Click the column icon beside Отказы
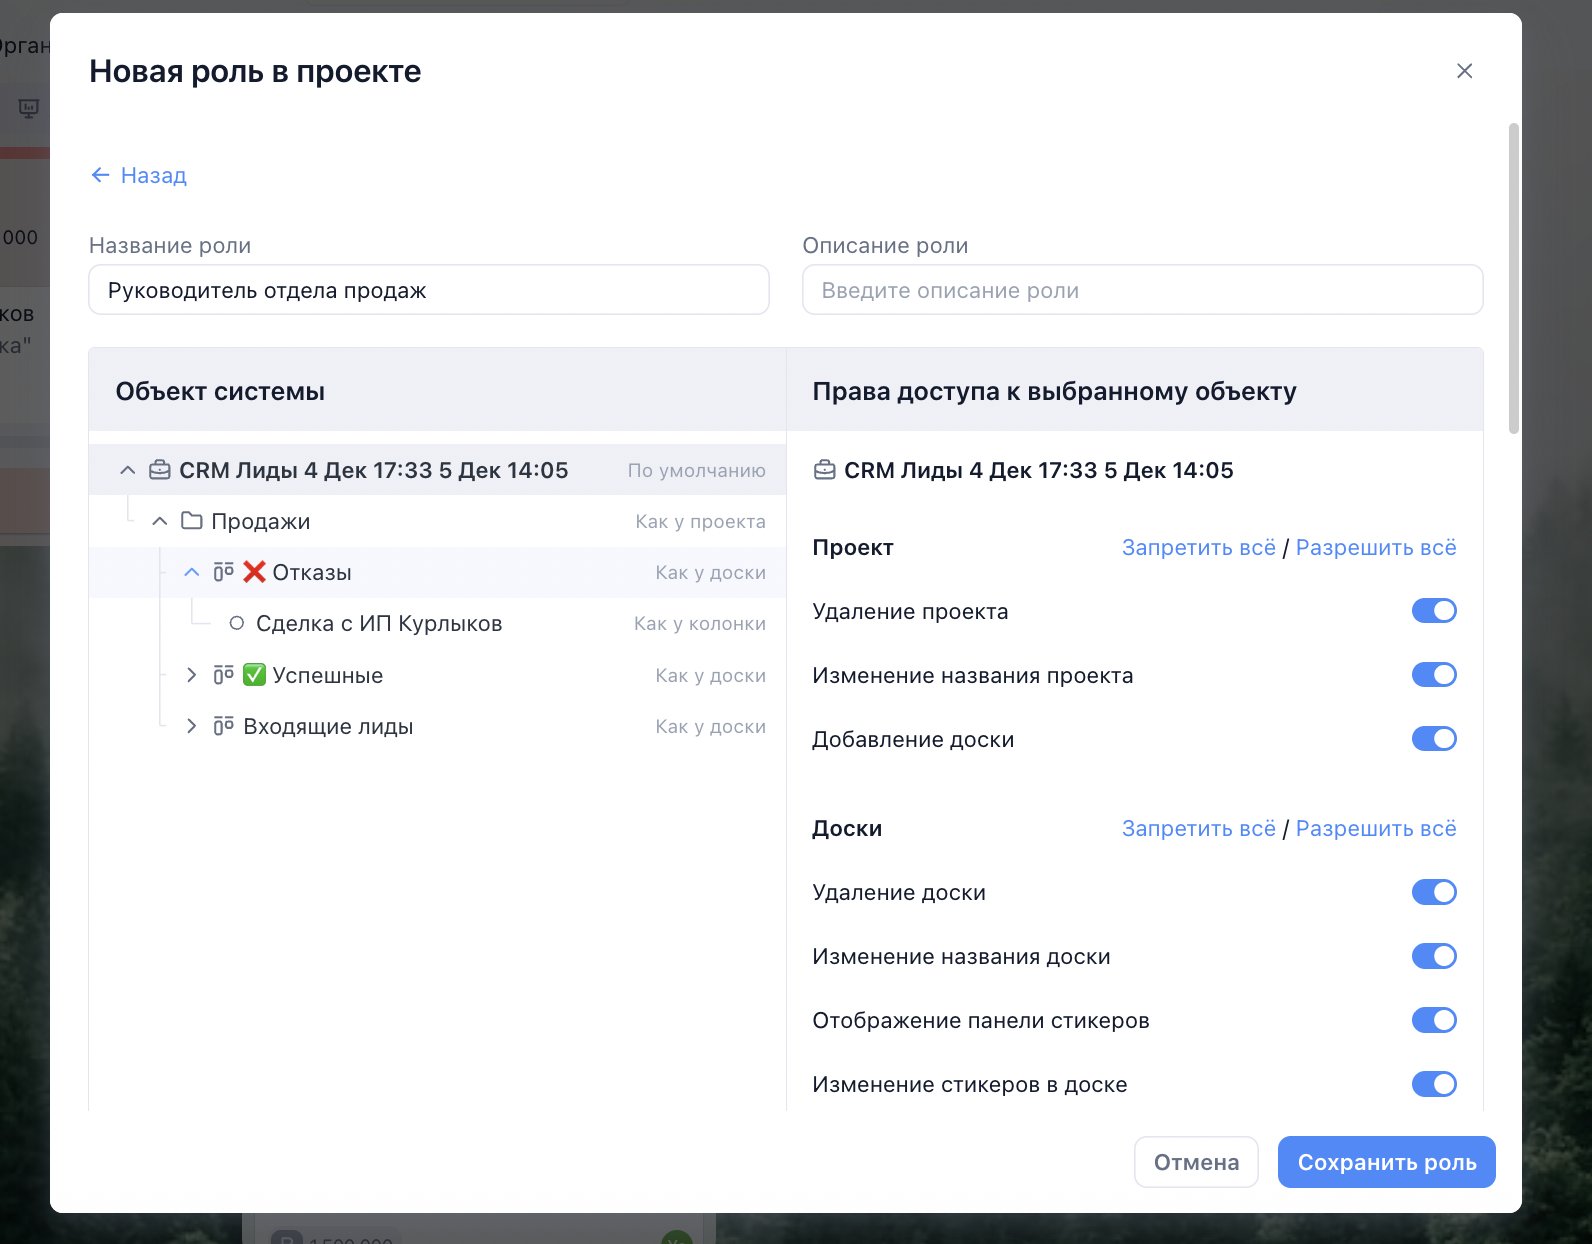The image size is (1592, 1244). (x=223, y=572)
